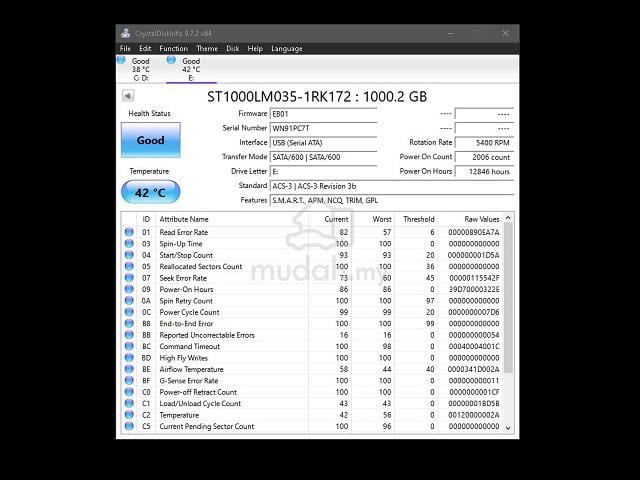Click the Drive Letter field
The image size is (640, 480).
coord(323,171)
